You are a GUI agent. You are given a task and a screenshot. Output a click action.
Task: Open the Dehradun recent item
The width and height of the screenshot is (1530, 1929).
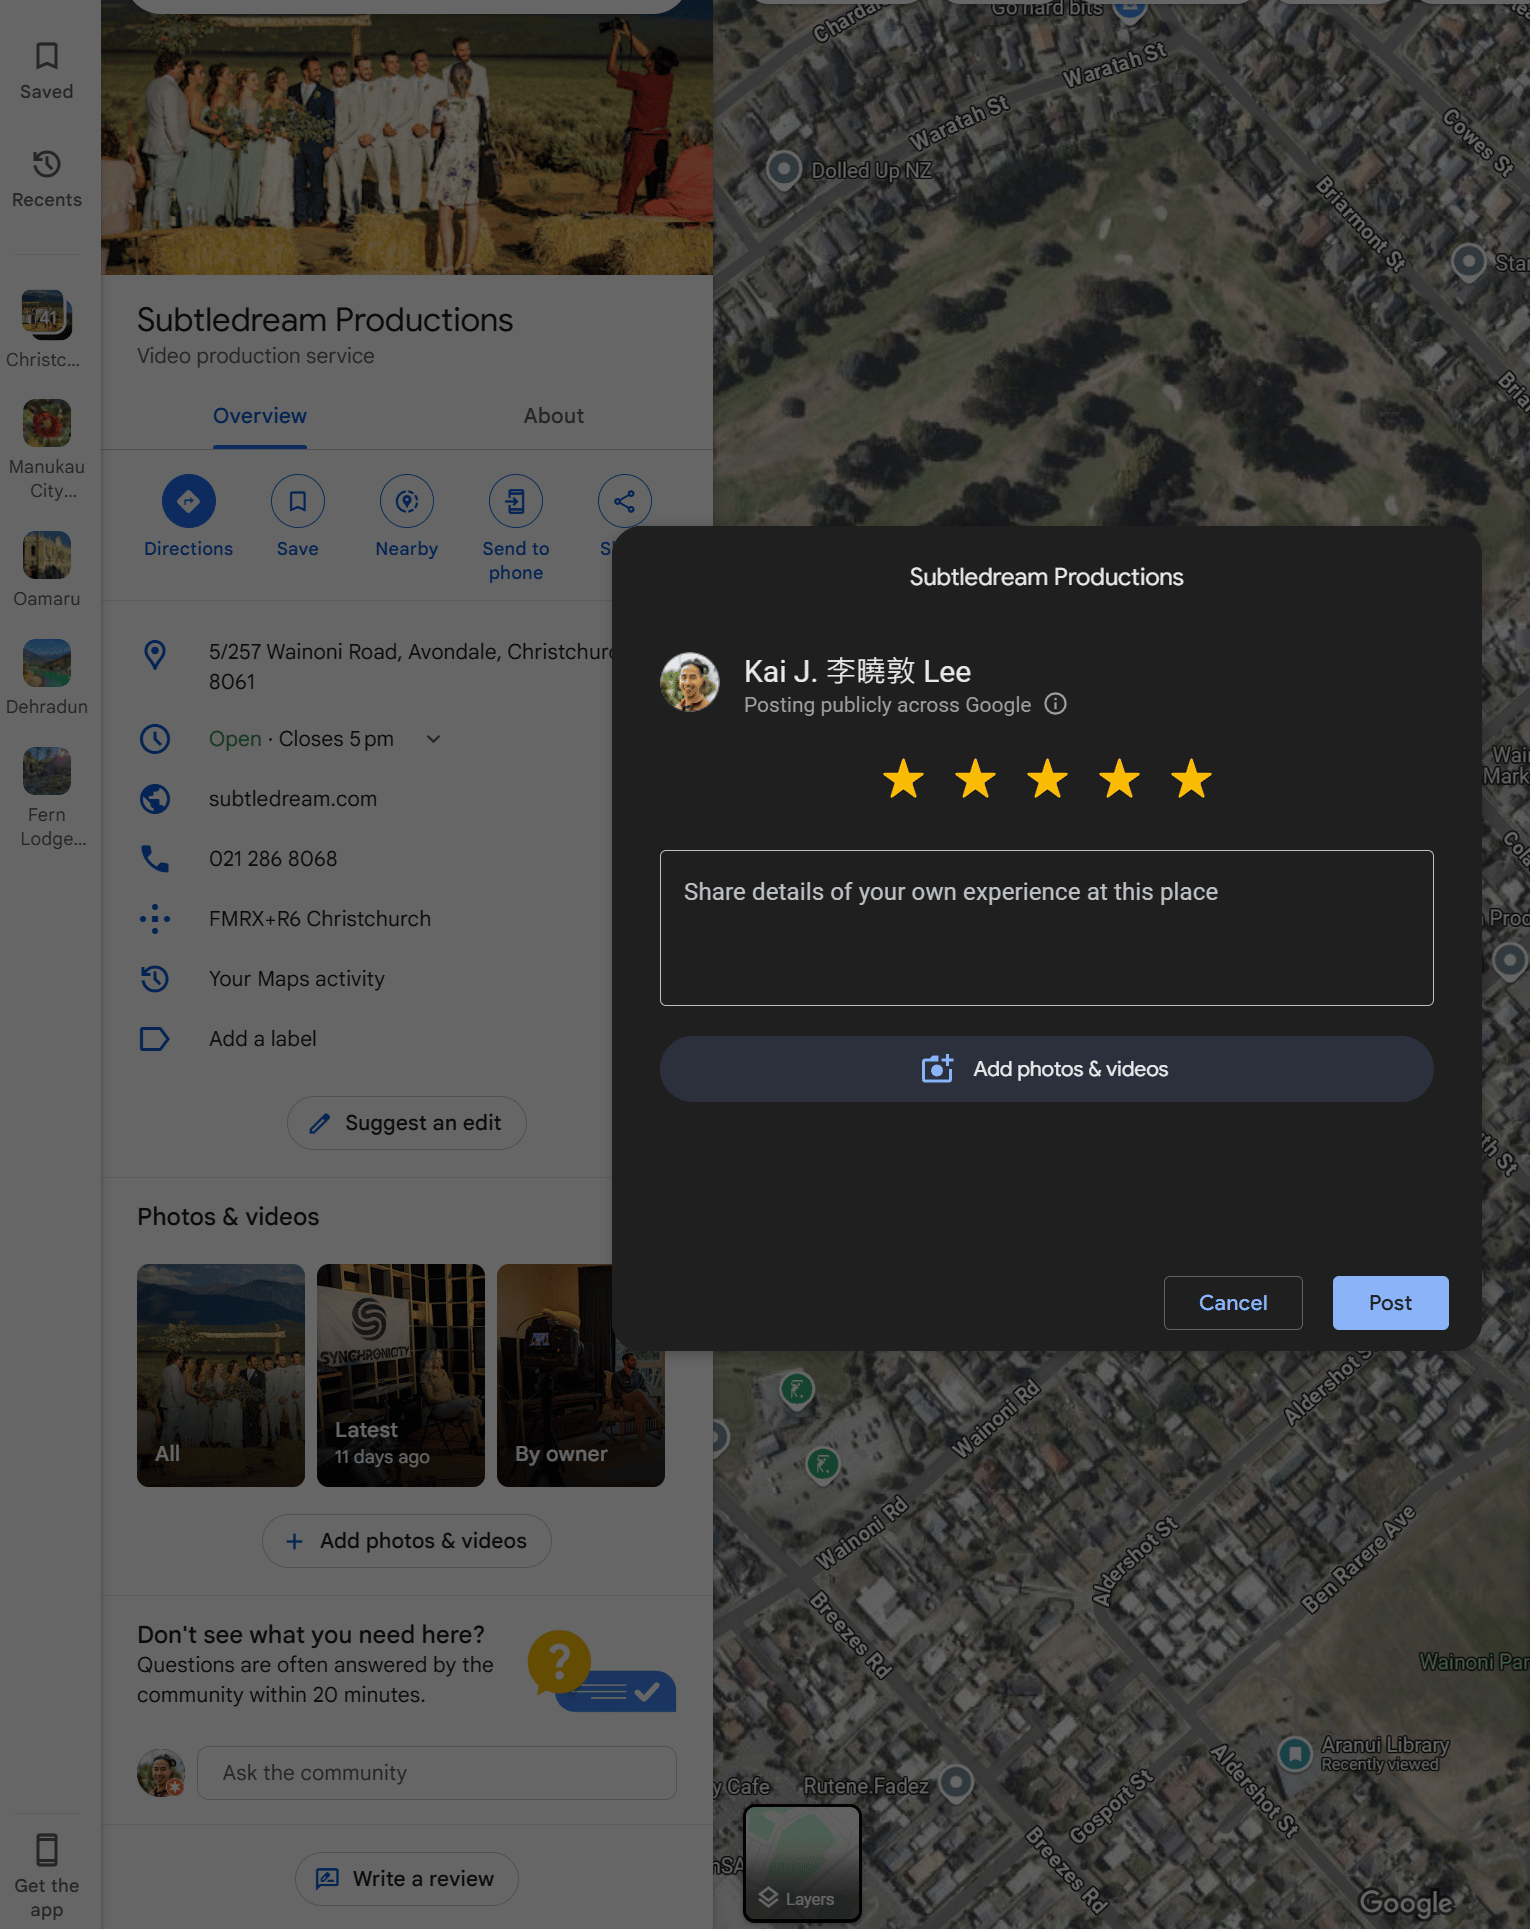pos(47,662)
